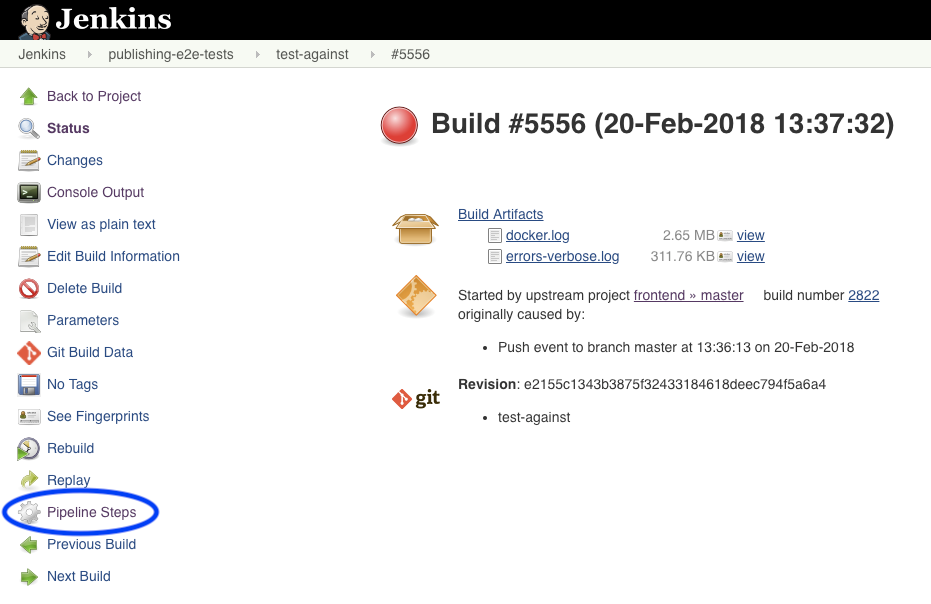Click the orange upstream project cause icon
Viewport: 931px width, 604px height.
point(416,296)
